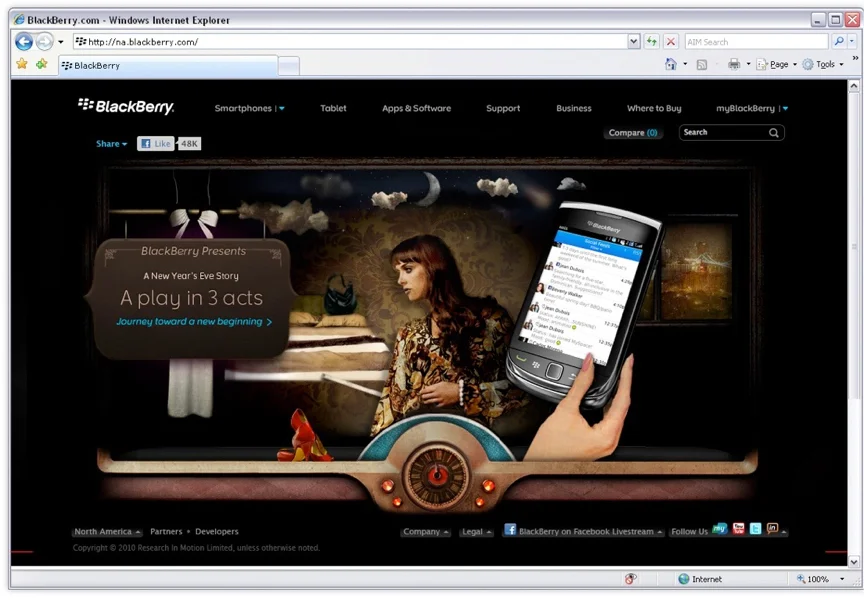Open the YouTube follow icon

738,528
